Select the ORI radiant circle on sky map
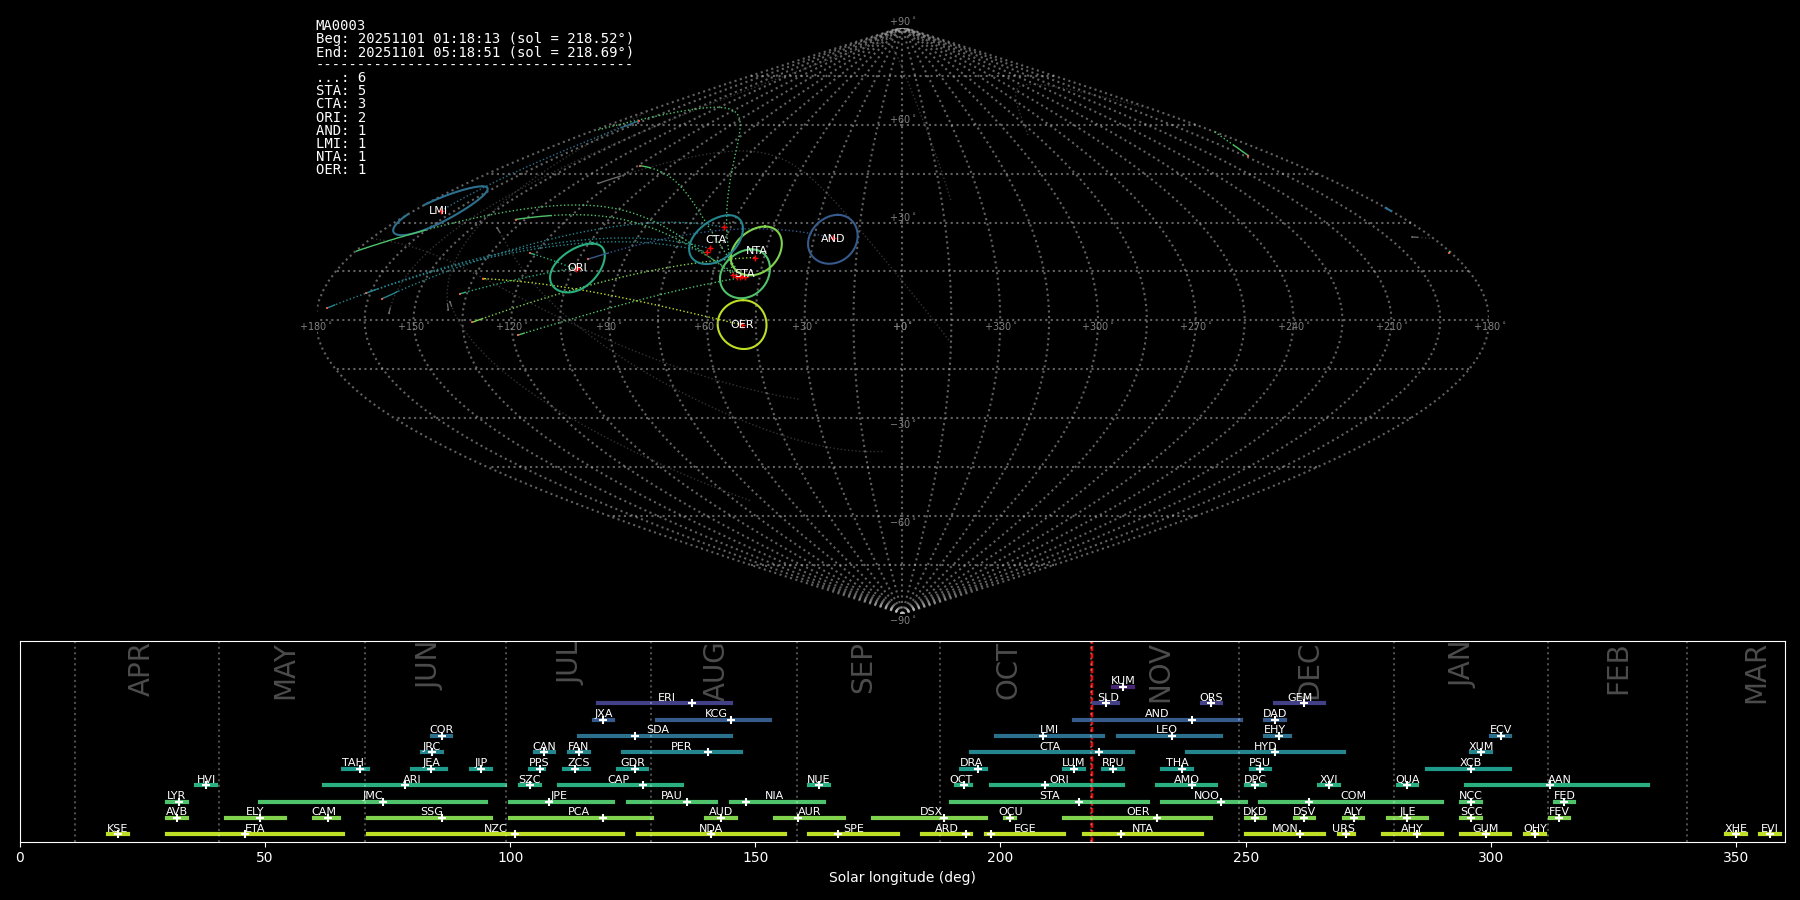Viewport: 1800px width, 900px height. [x=577, y=268]
